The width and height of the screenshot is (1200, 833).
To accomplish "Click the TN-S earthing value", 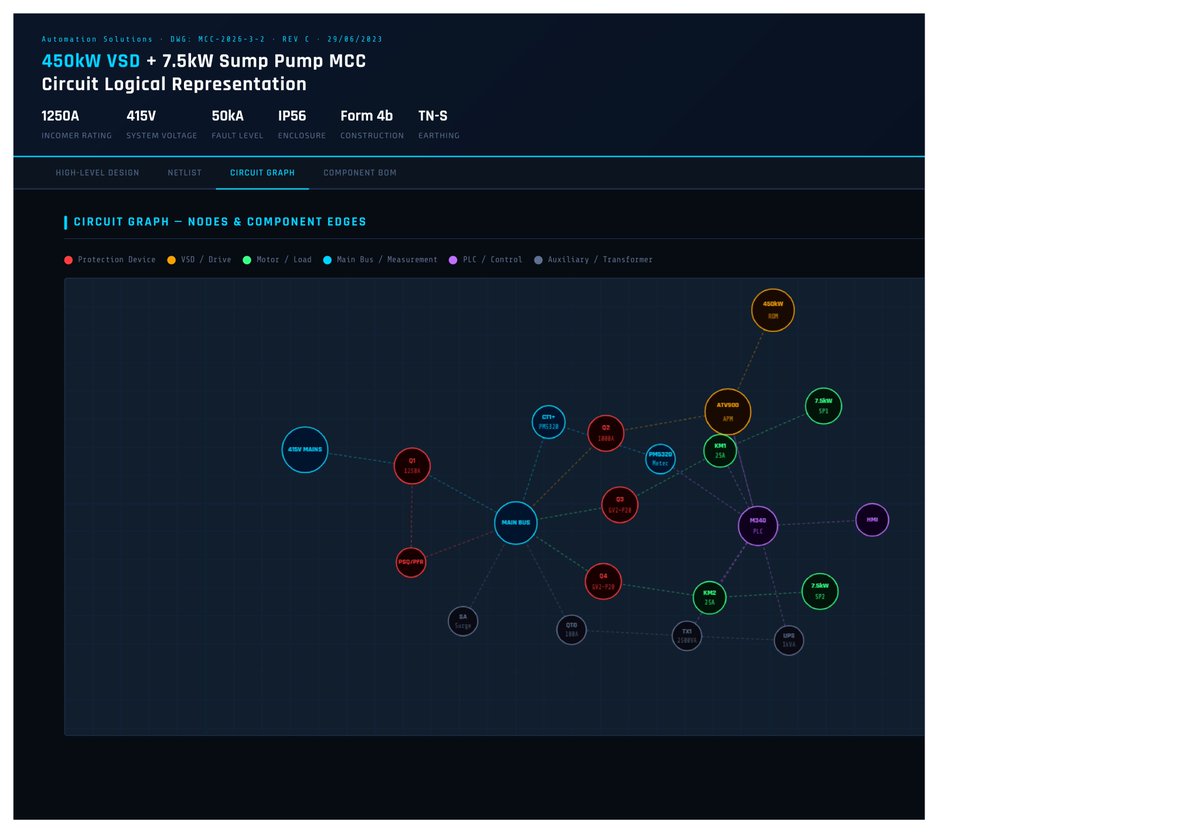I will pos(433,116).
